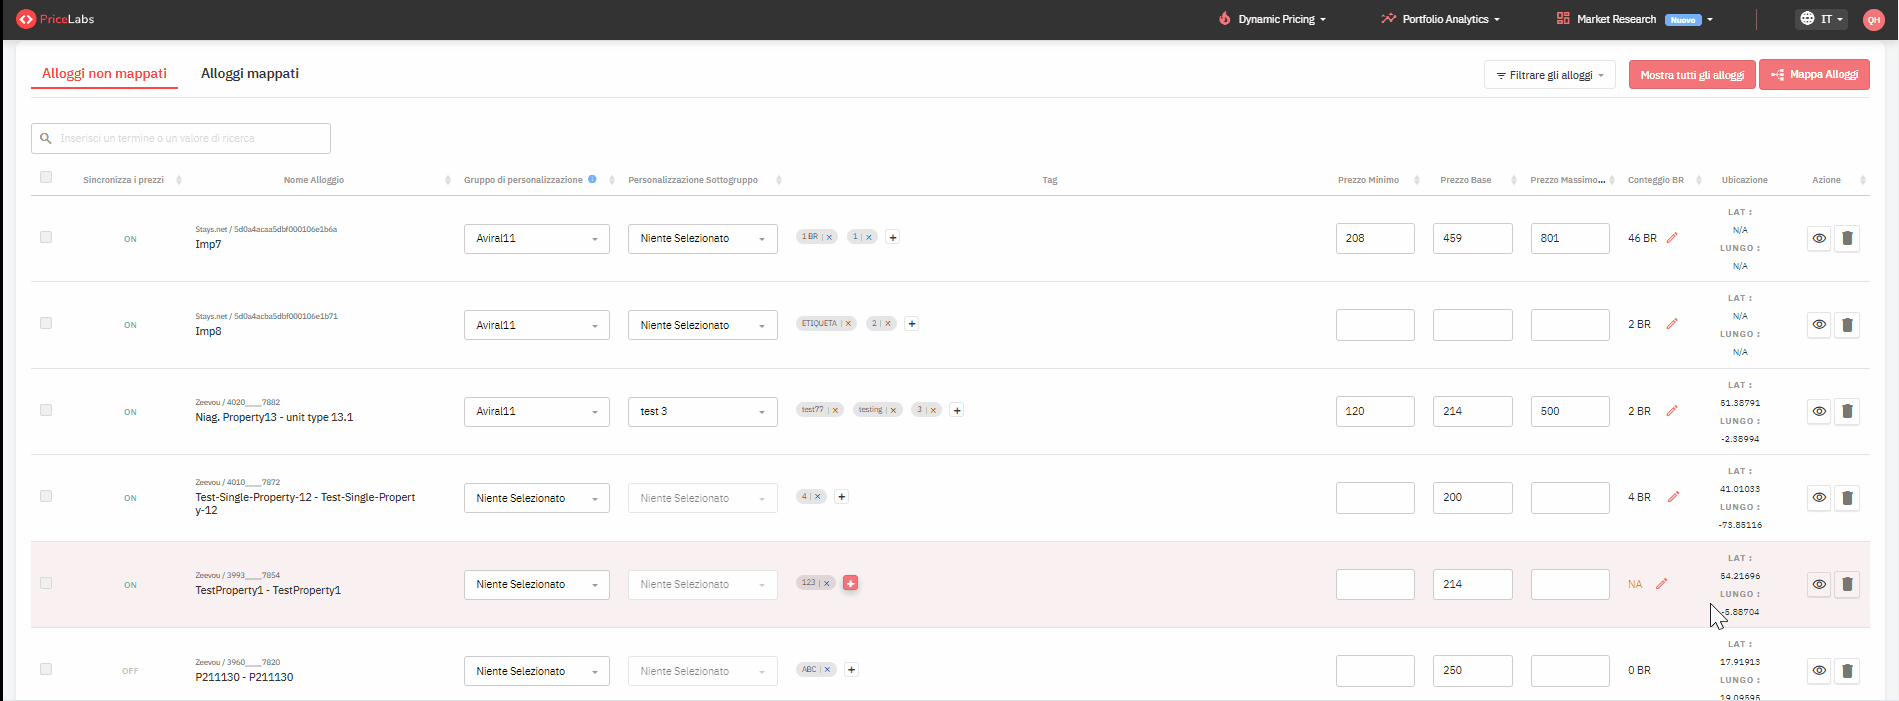
Task: Click the PriceLabs logo icon
Action: click(26, 19)
